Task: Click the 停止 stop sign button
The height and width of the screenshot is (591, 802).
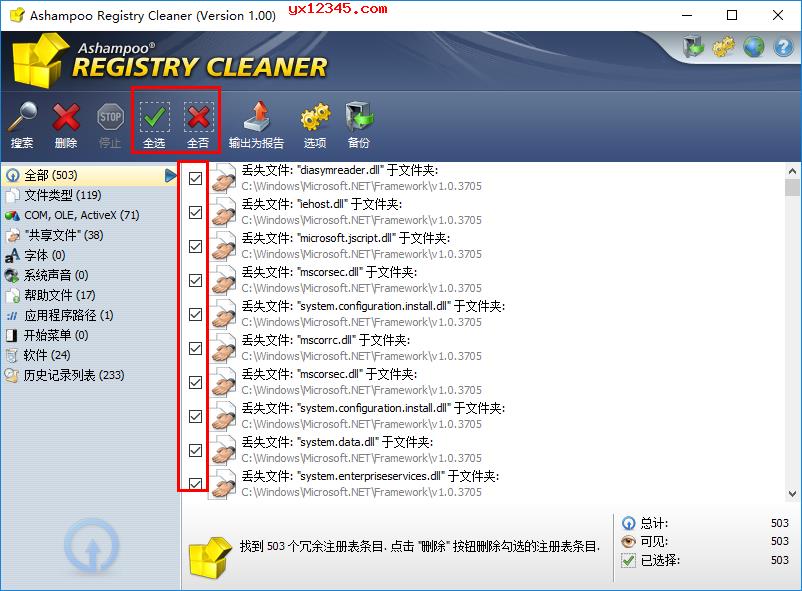Action: [110, 125]
